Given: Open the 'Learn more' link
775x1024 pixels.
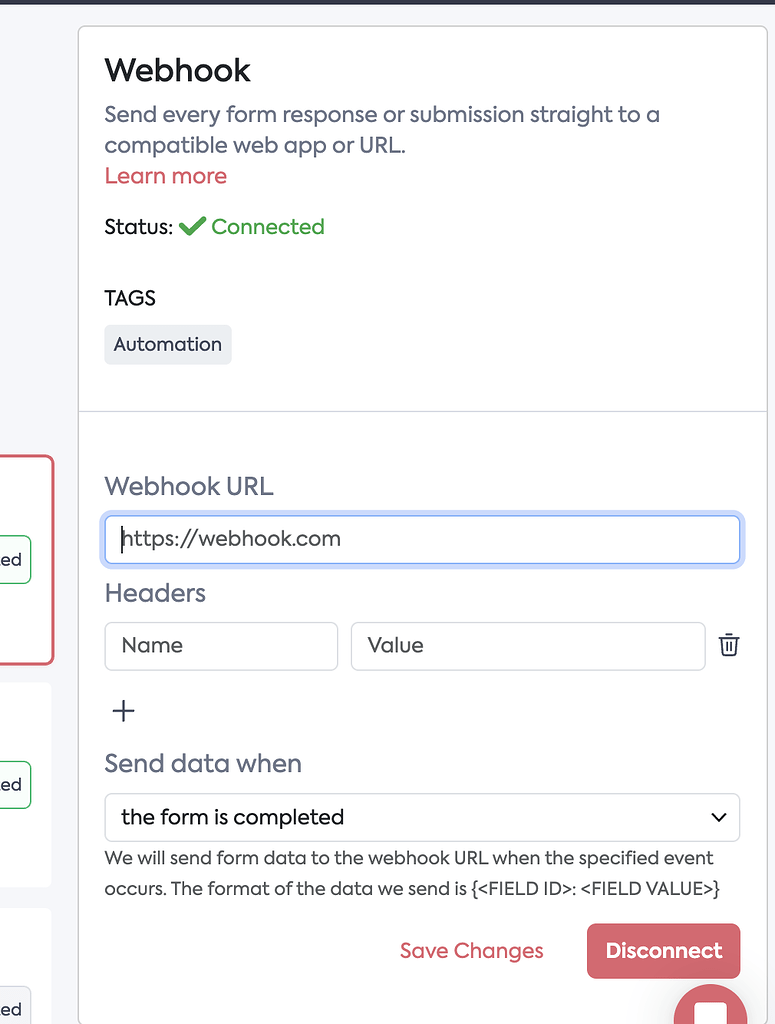Looking at the screenshot, I should pyautogui.click(x=165, y=176).
